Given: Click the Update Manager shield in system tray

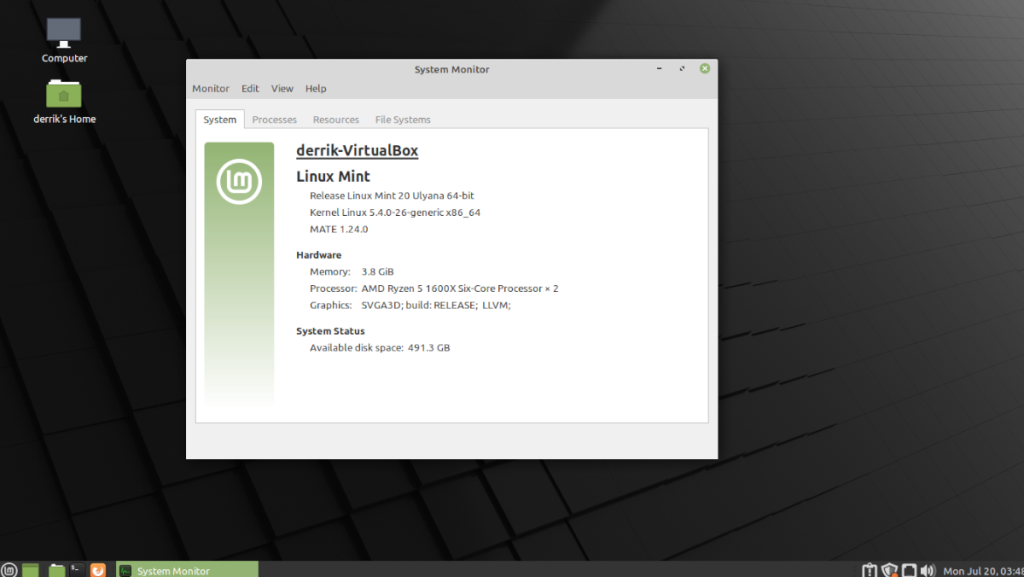Looking at the screenshot, I should click(889, 569).
